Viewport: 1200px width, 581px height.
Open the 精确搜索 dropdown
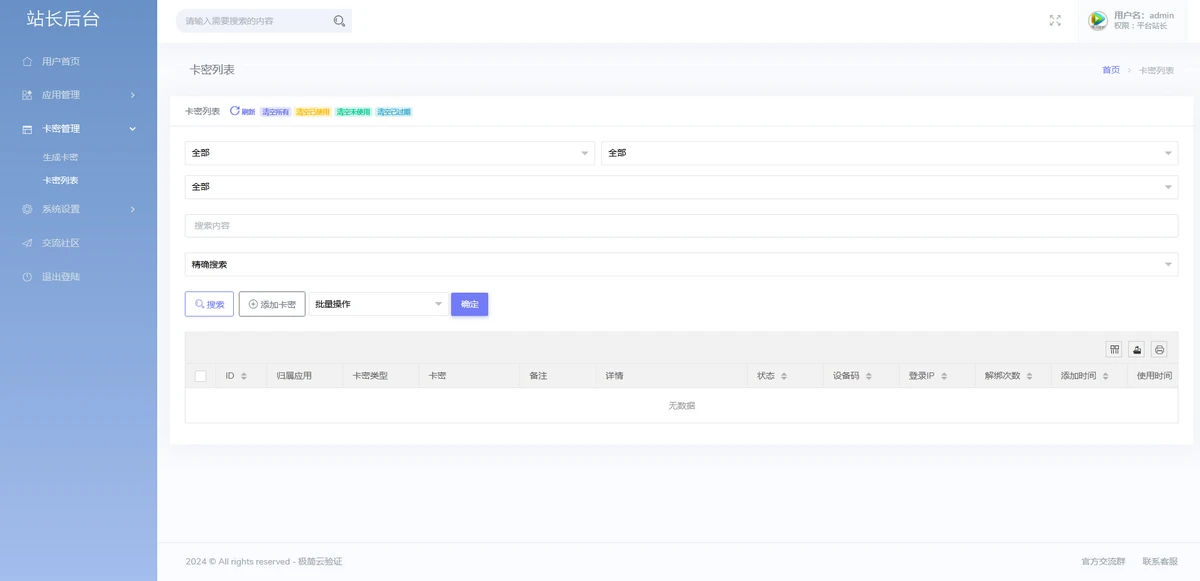pos(681,265)
